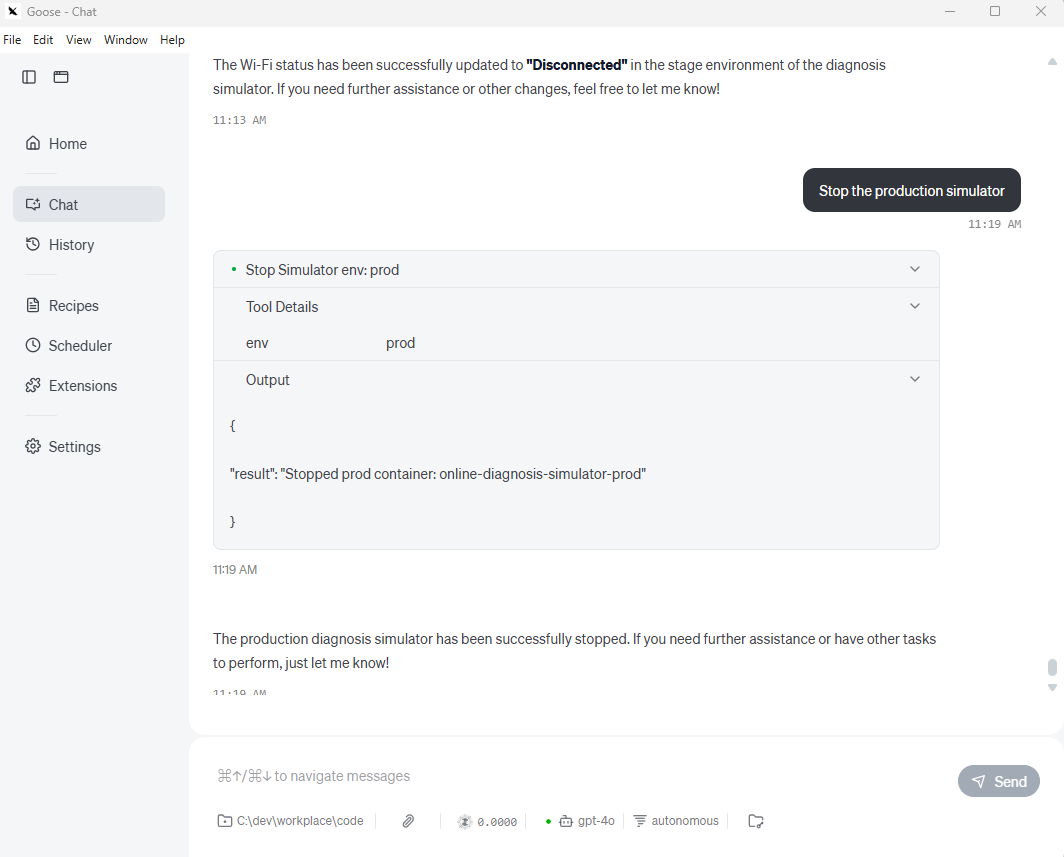The width and height of the screenshot is (1064, 857).
Task: Open the gpt-4o model selector
Action: (587, 821)
